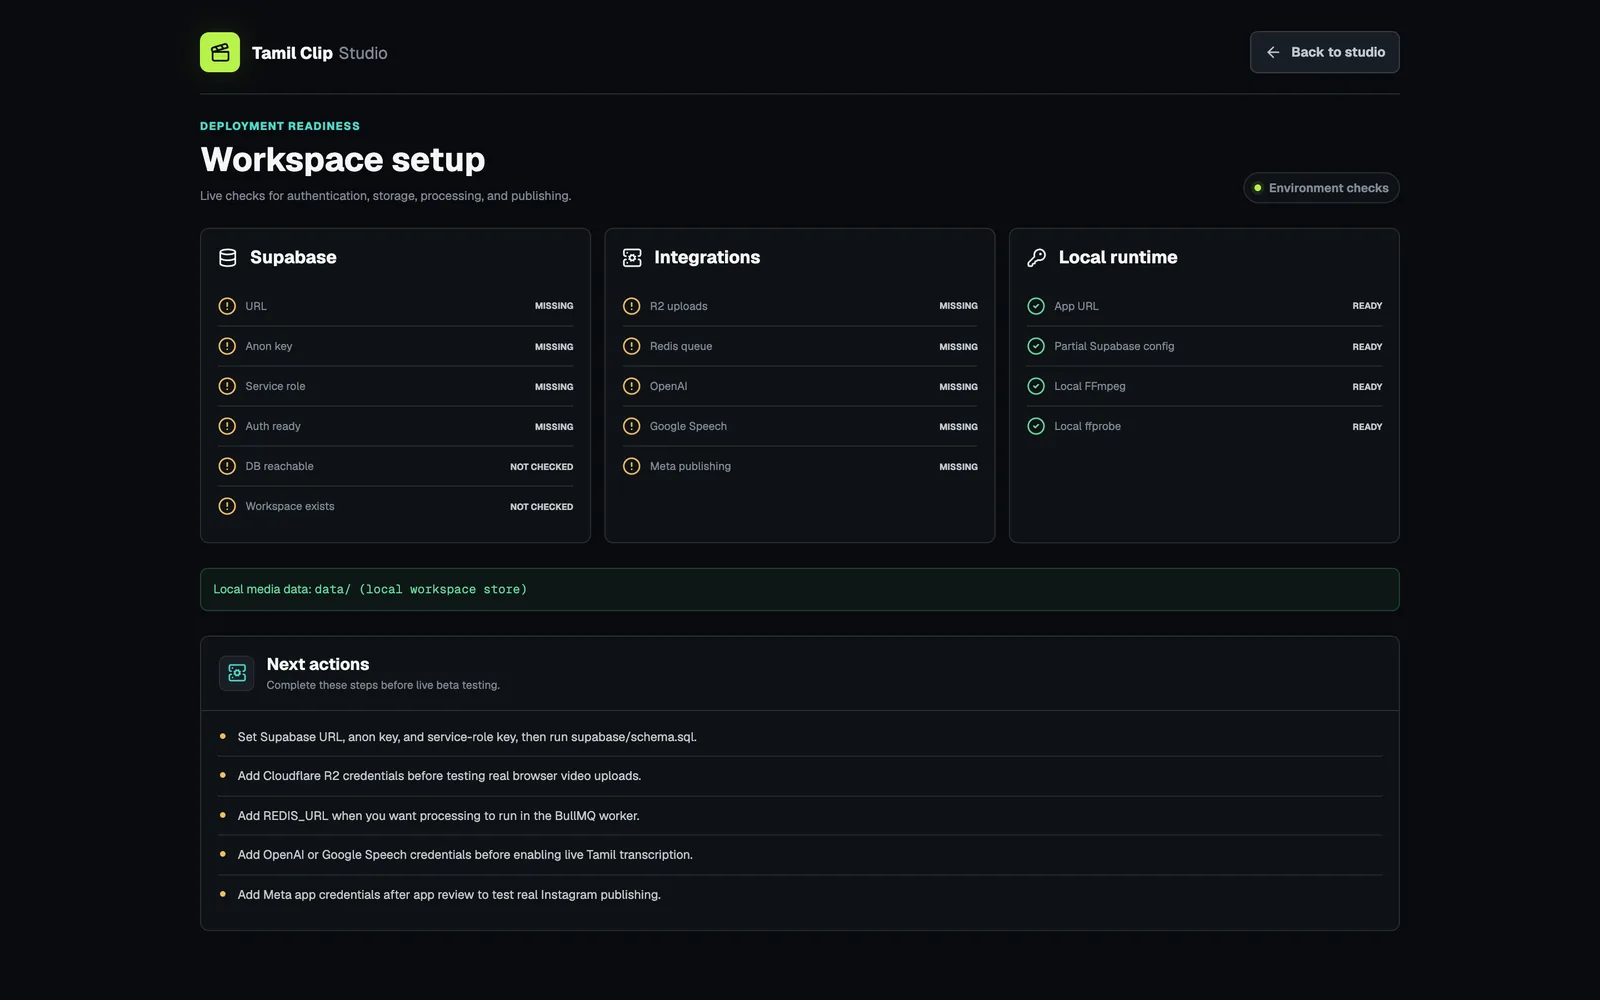1600x1000 pixels.
Task: Click the DEPLOYMENT READINESS label
Action: (280, 126)
